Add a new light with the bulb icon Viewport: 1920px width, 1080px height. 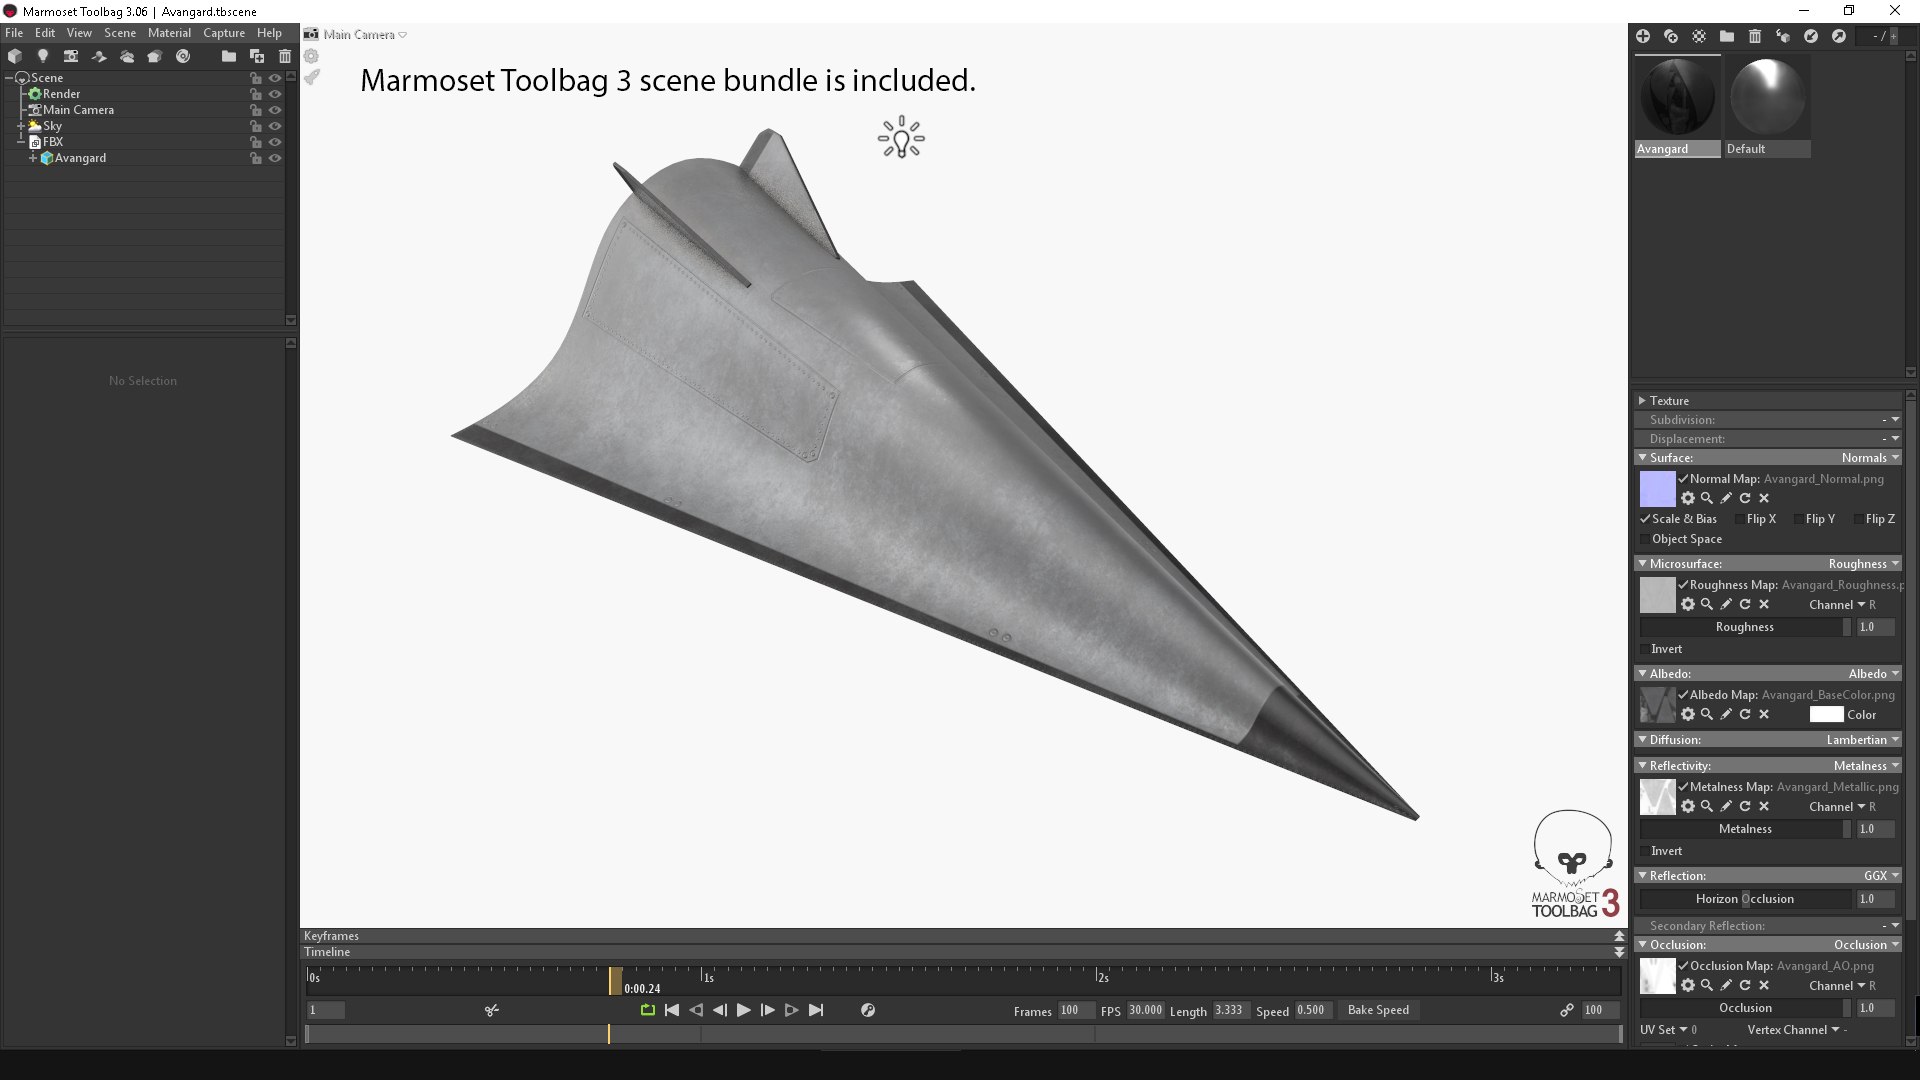tap(43, 56)
